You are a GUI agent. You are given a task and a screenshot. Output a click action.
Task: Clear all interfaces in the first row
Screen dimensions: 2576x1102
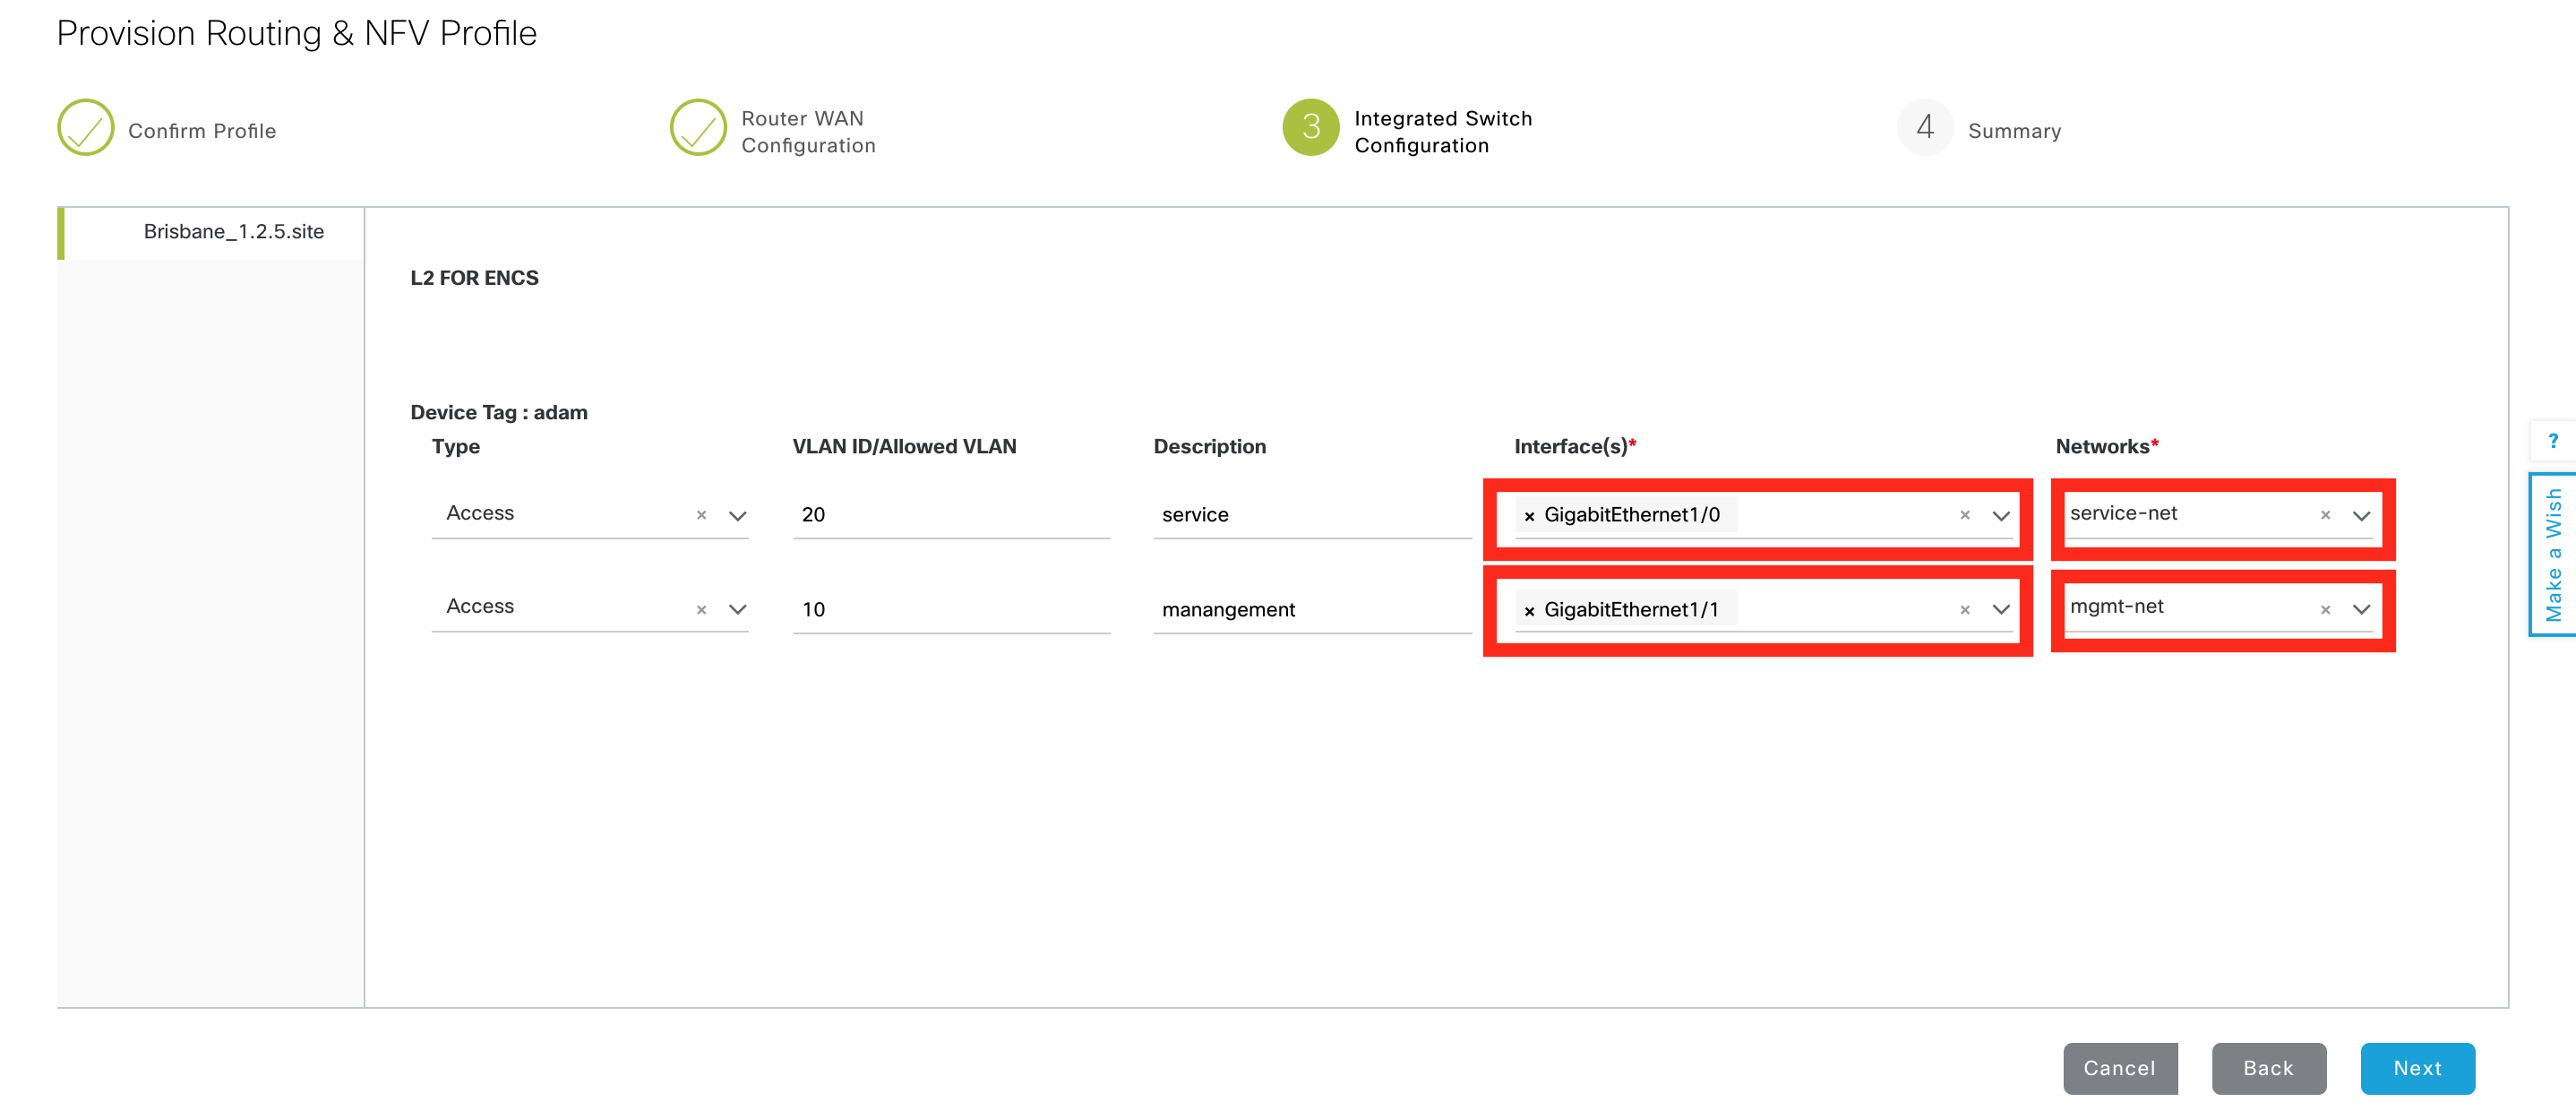pyautogui.click(x=1965, y=515)
